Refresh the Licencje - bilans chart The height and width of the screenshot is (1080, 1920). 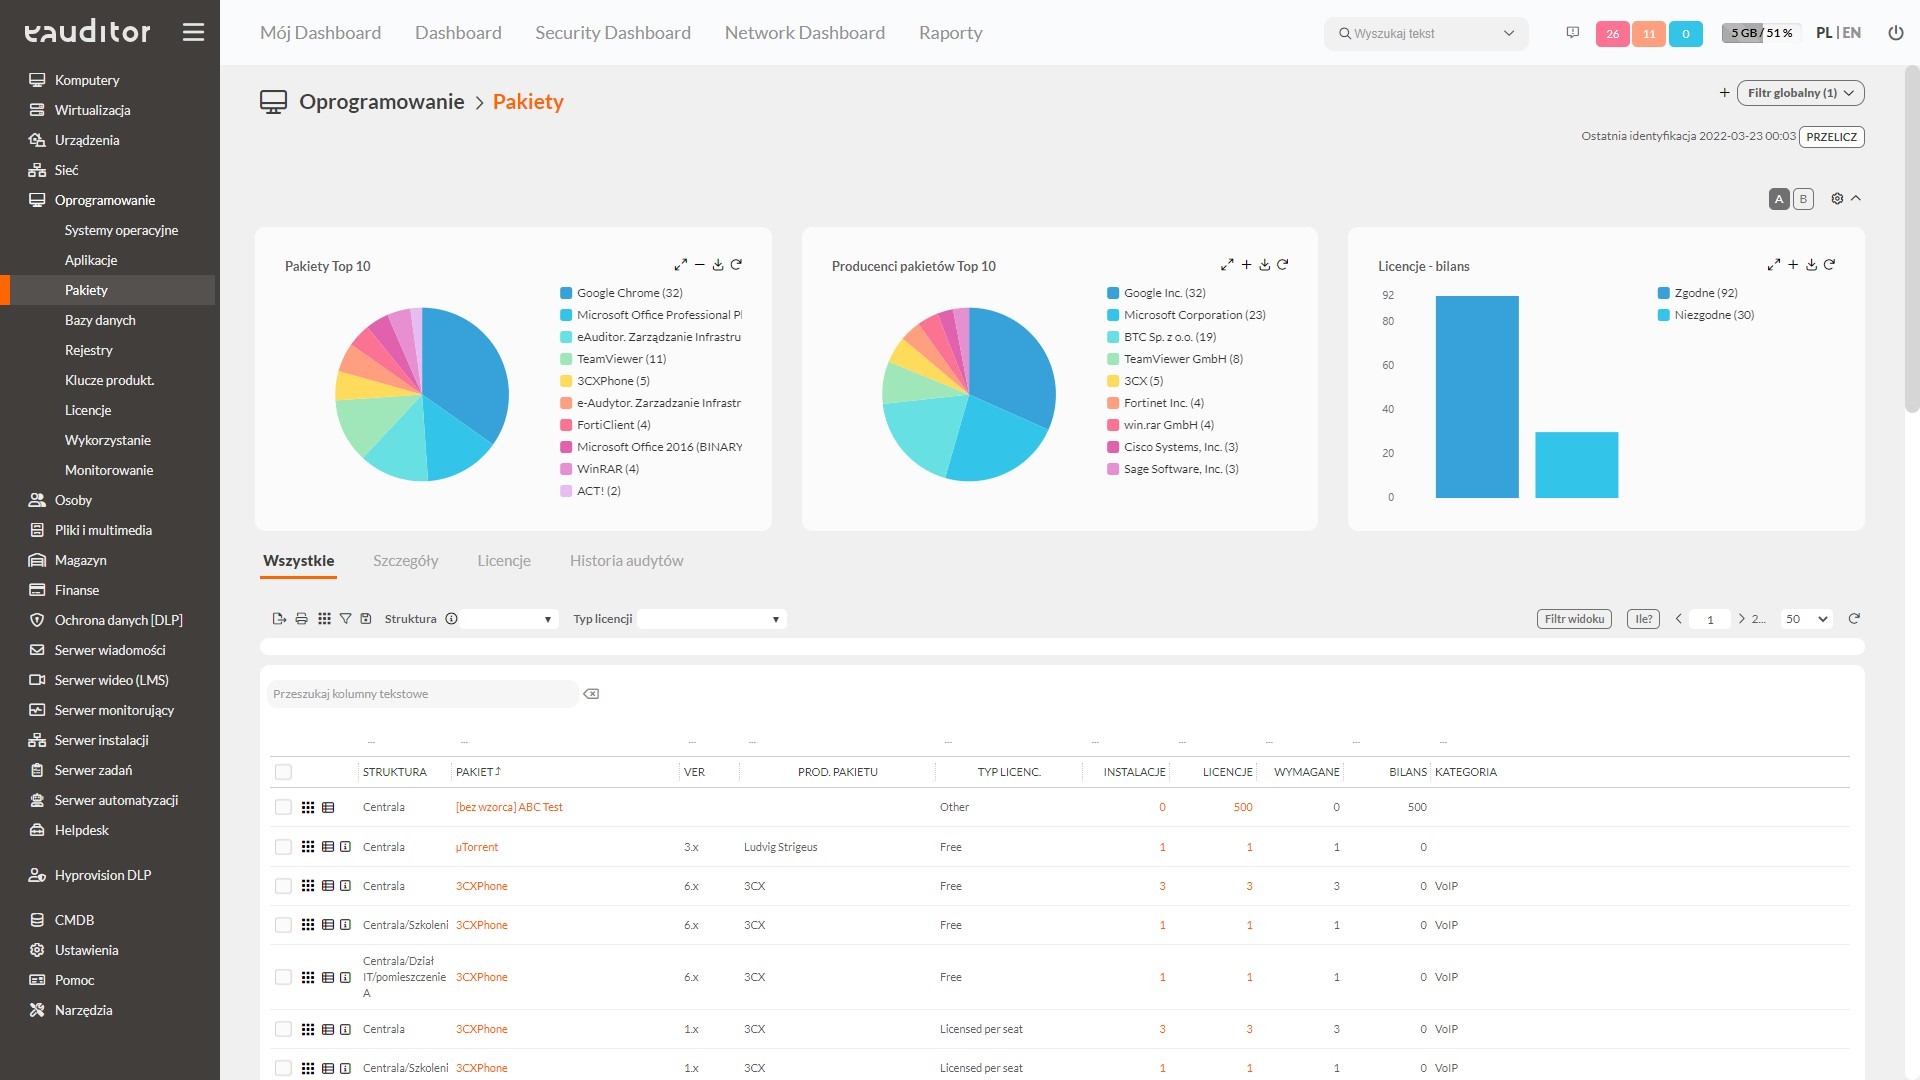pos(1829,265)
